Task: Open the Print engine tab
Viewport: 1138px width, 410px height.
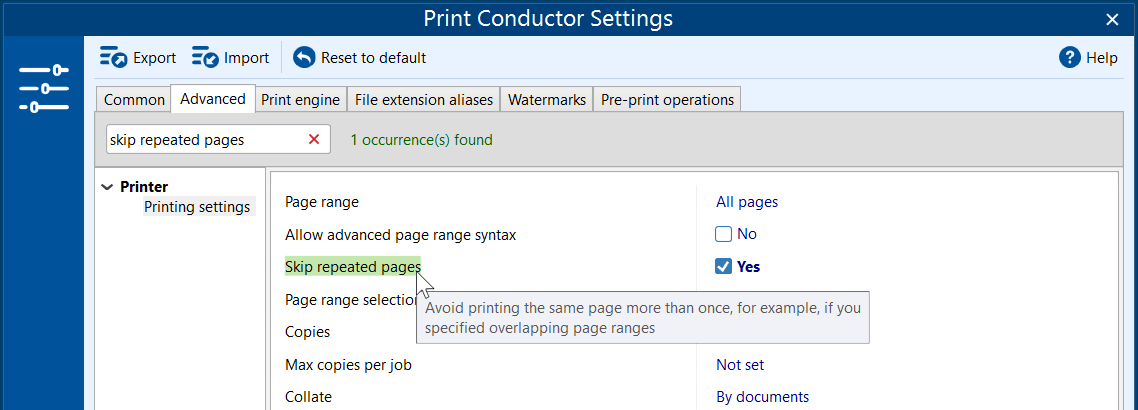Action: [x=301, y=100]
